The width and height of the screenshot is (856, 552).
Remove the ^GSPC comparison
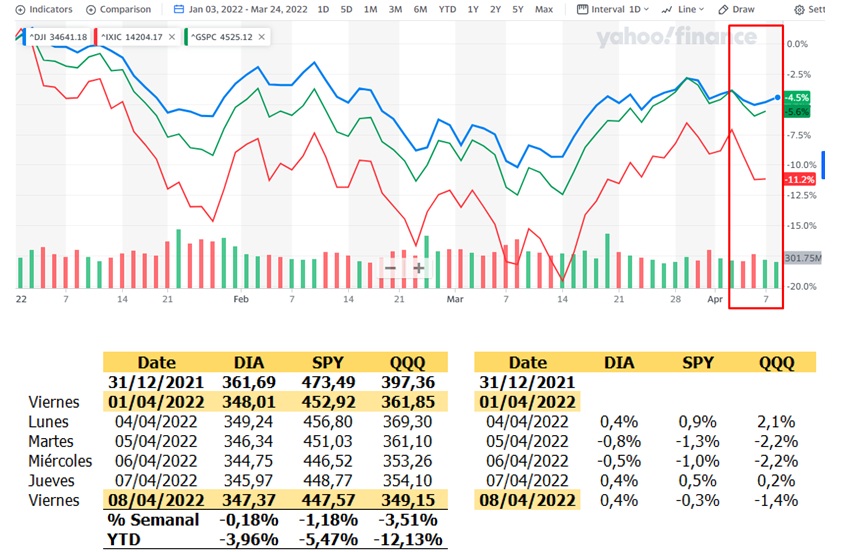coord(261,37)
